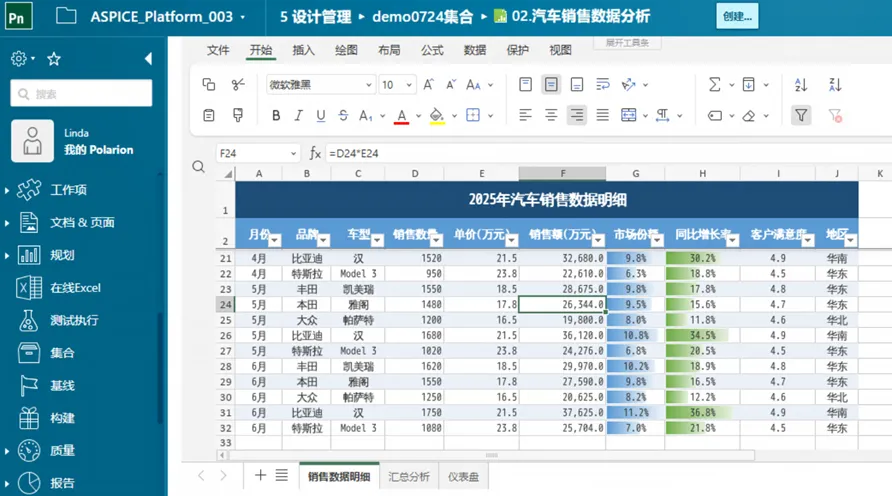Open the fill color dropdown arrow
This screenshot has height=496, width=892.
(x=454, y=116)
